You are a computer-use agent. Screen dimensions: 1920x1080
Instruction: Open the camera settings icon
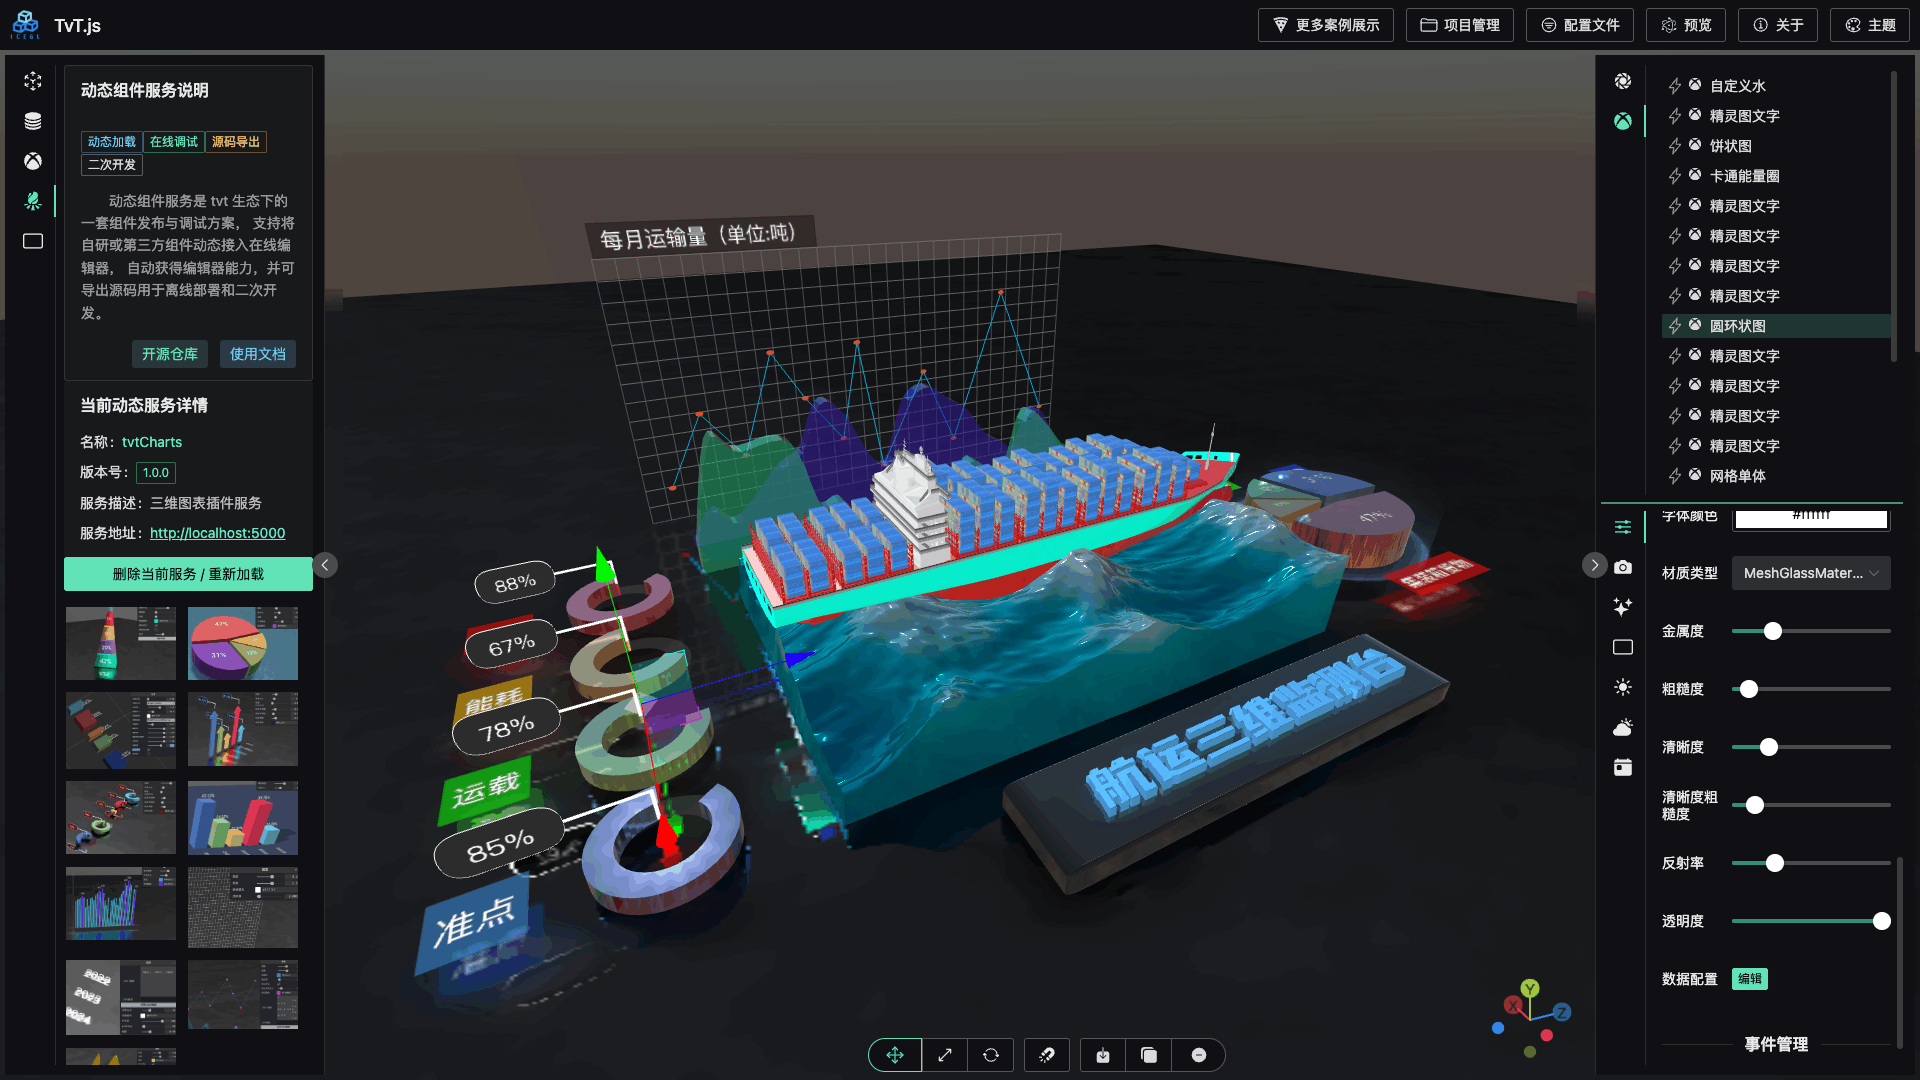tap(1623, 567)
